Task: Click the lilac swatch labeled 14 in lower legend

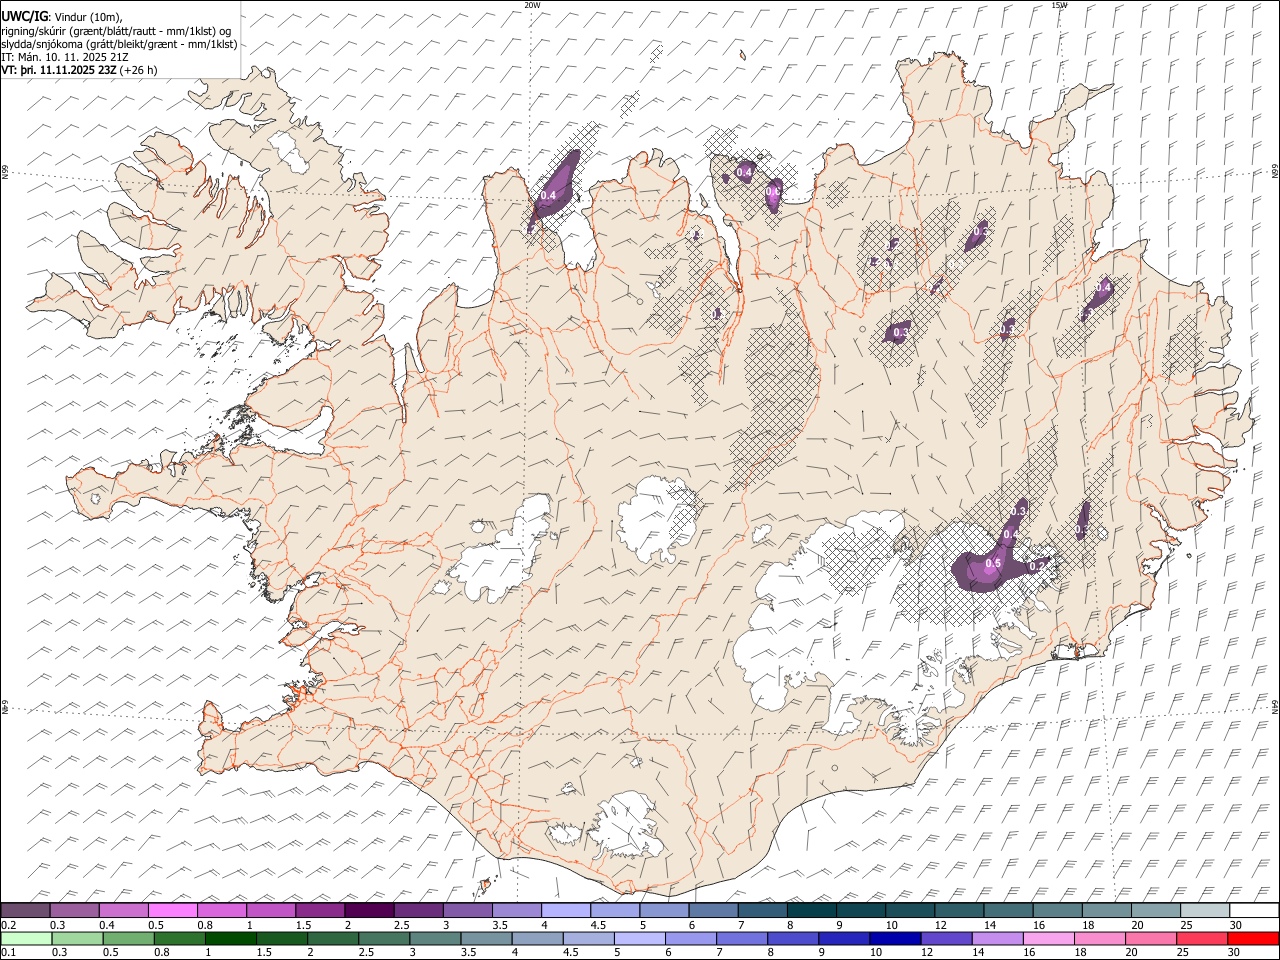Action: [996, 938]
